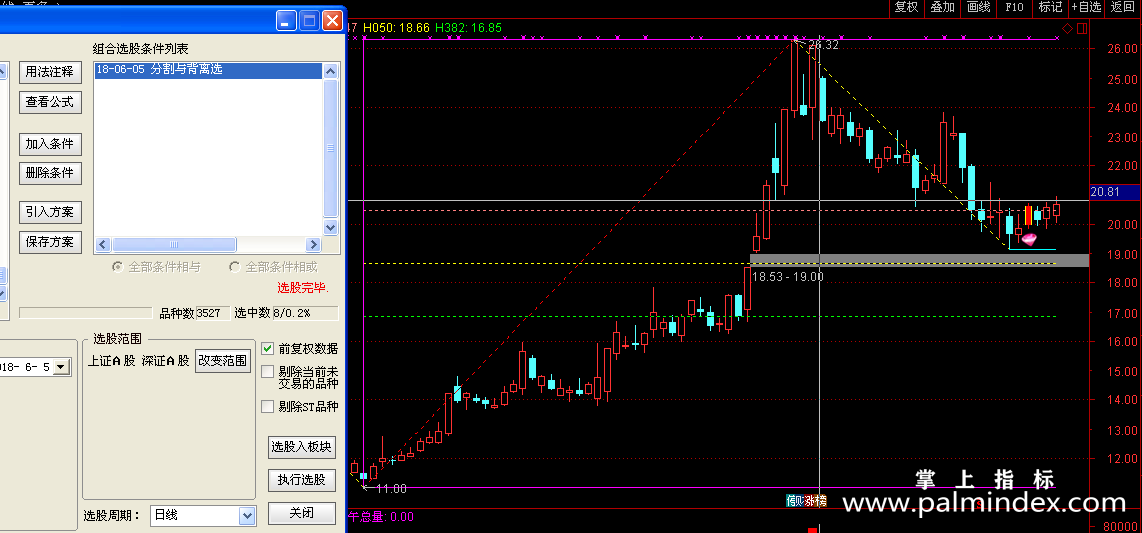This screenshot has width=1142, height=533.
Task: Add stock via +自选 button
Action: tap(1087, 7)
